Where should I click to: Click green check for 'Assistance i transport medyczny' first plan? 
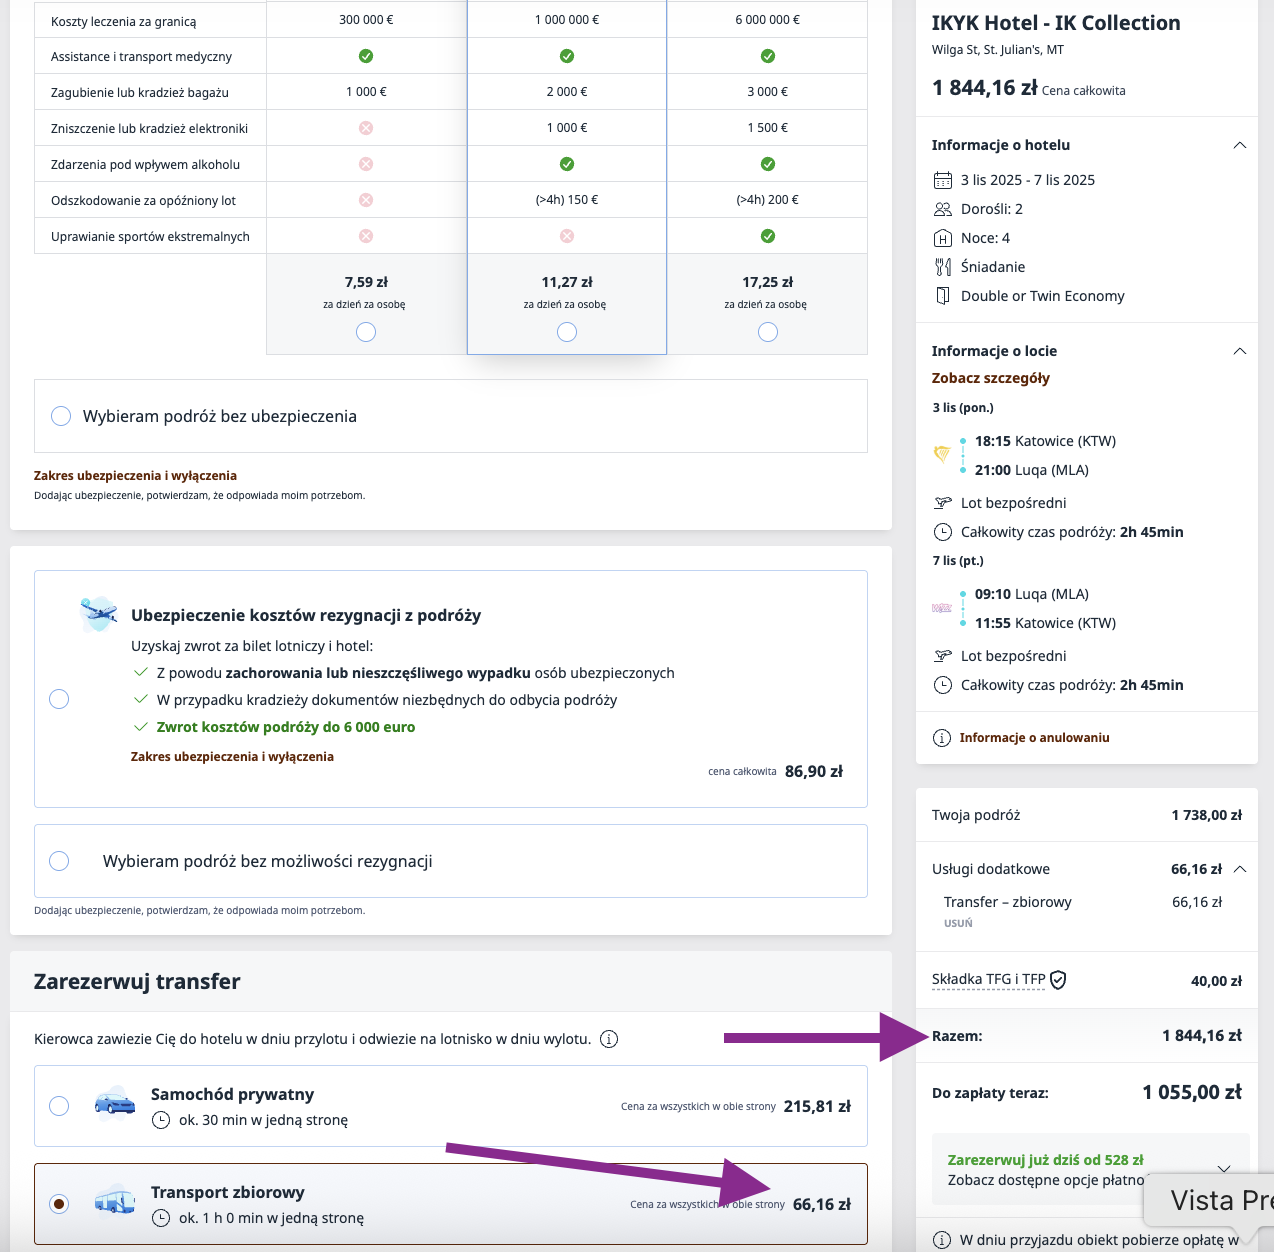click(x=366, y=56)
